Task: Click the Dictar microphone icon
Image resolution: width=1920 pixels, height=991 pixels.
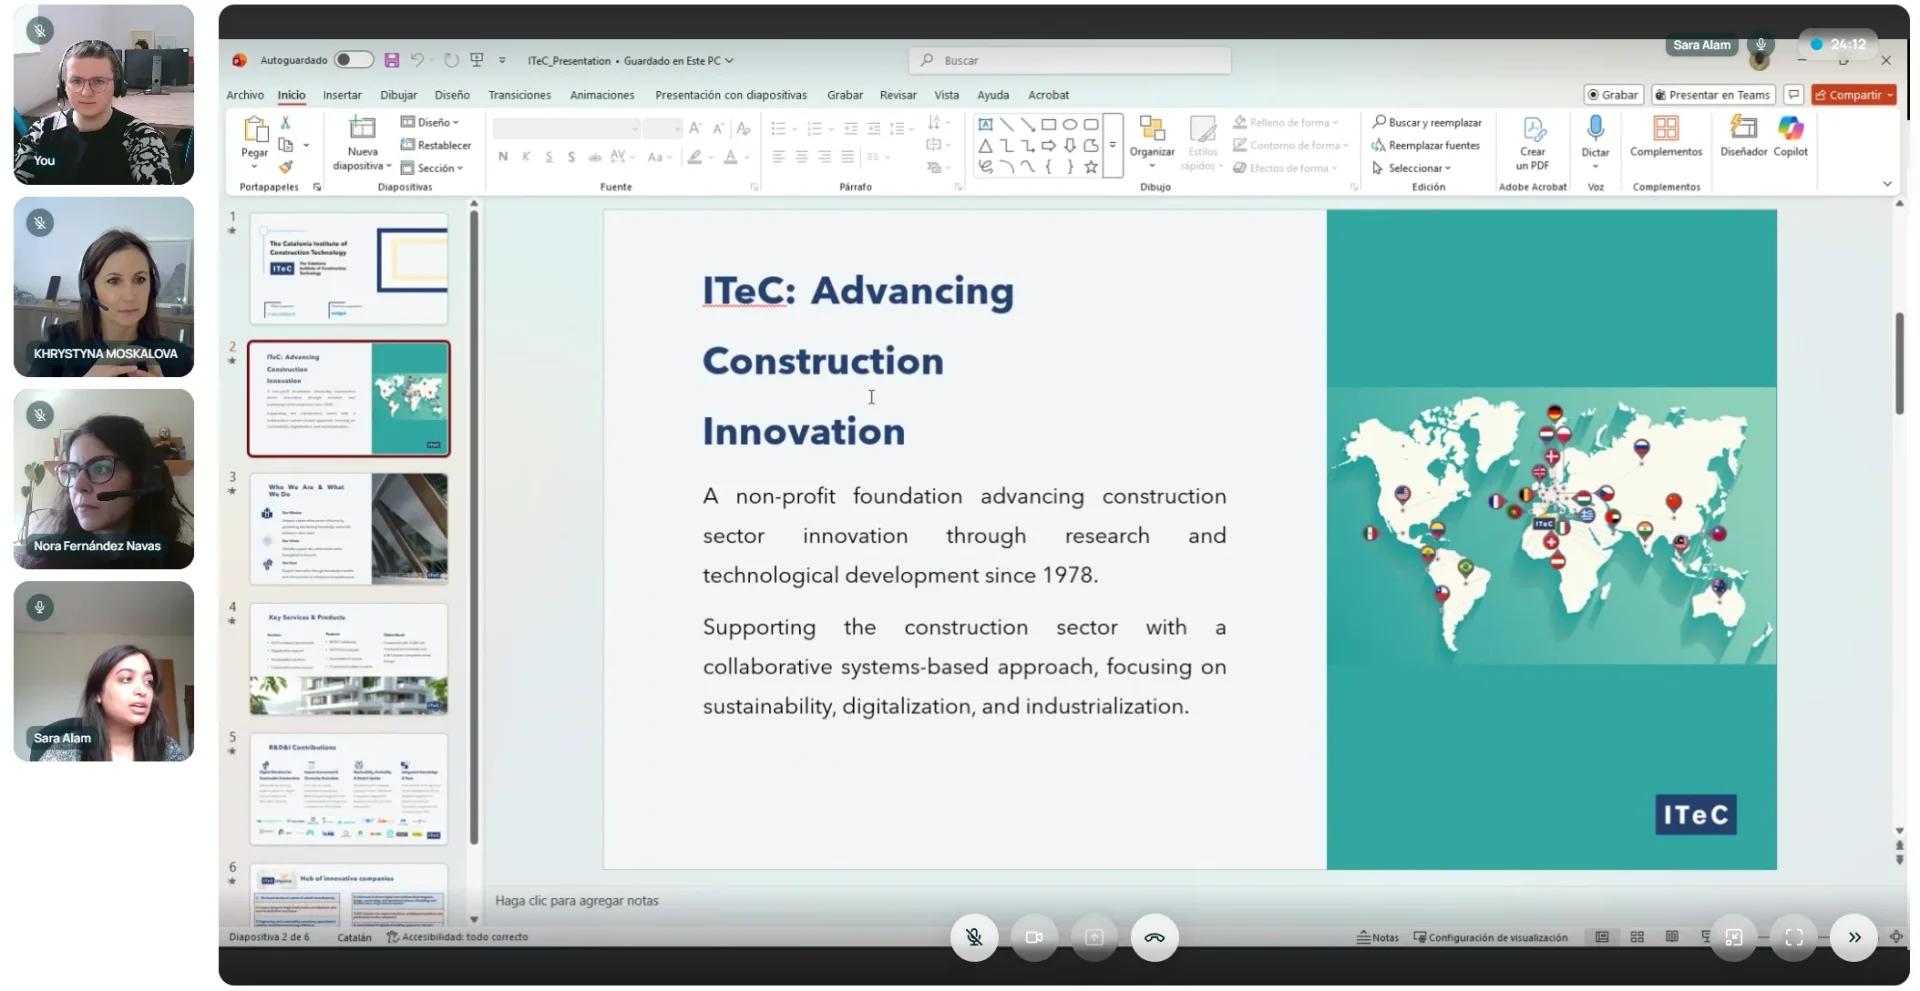Action: point(1595,129)
